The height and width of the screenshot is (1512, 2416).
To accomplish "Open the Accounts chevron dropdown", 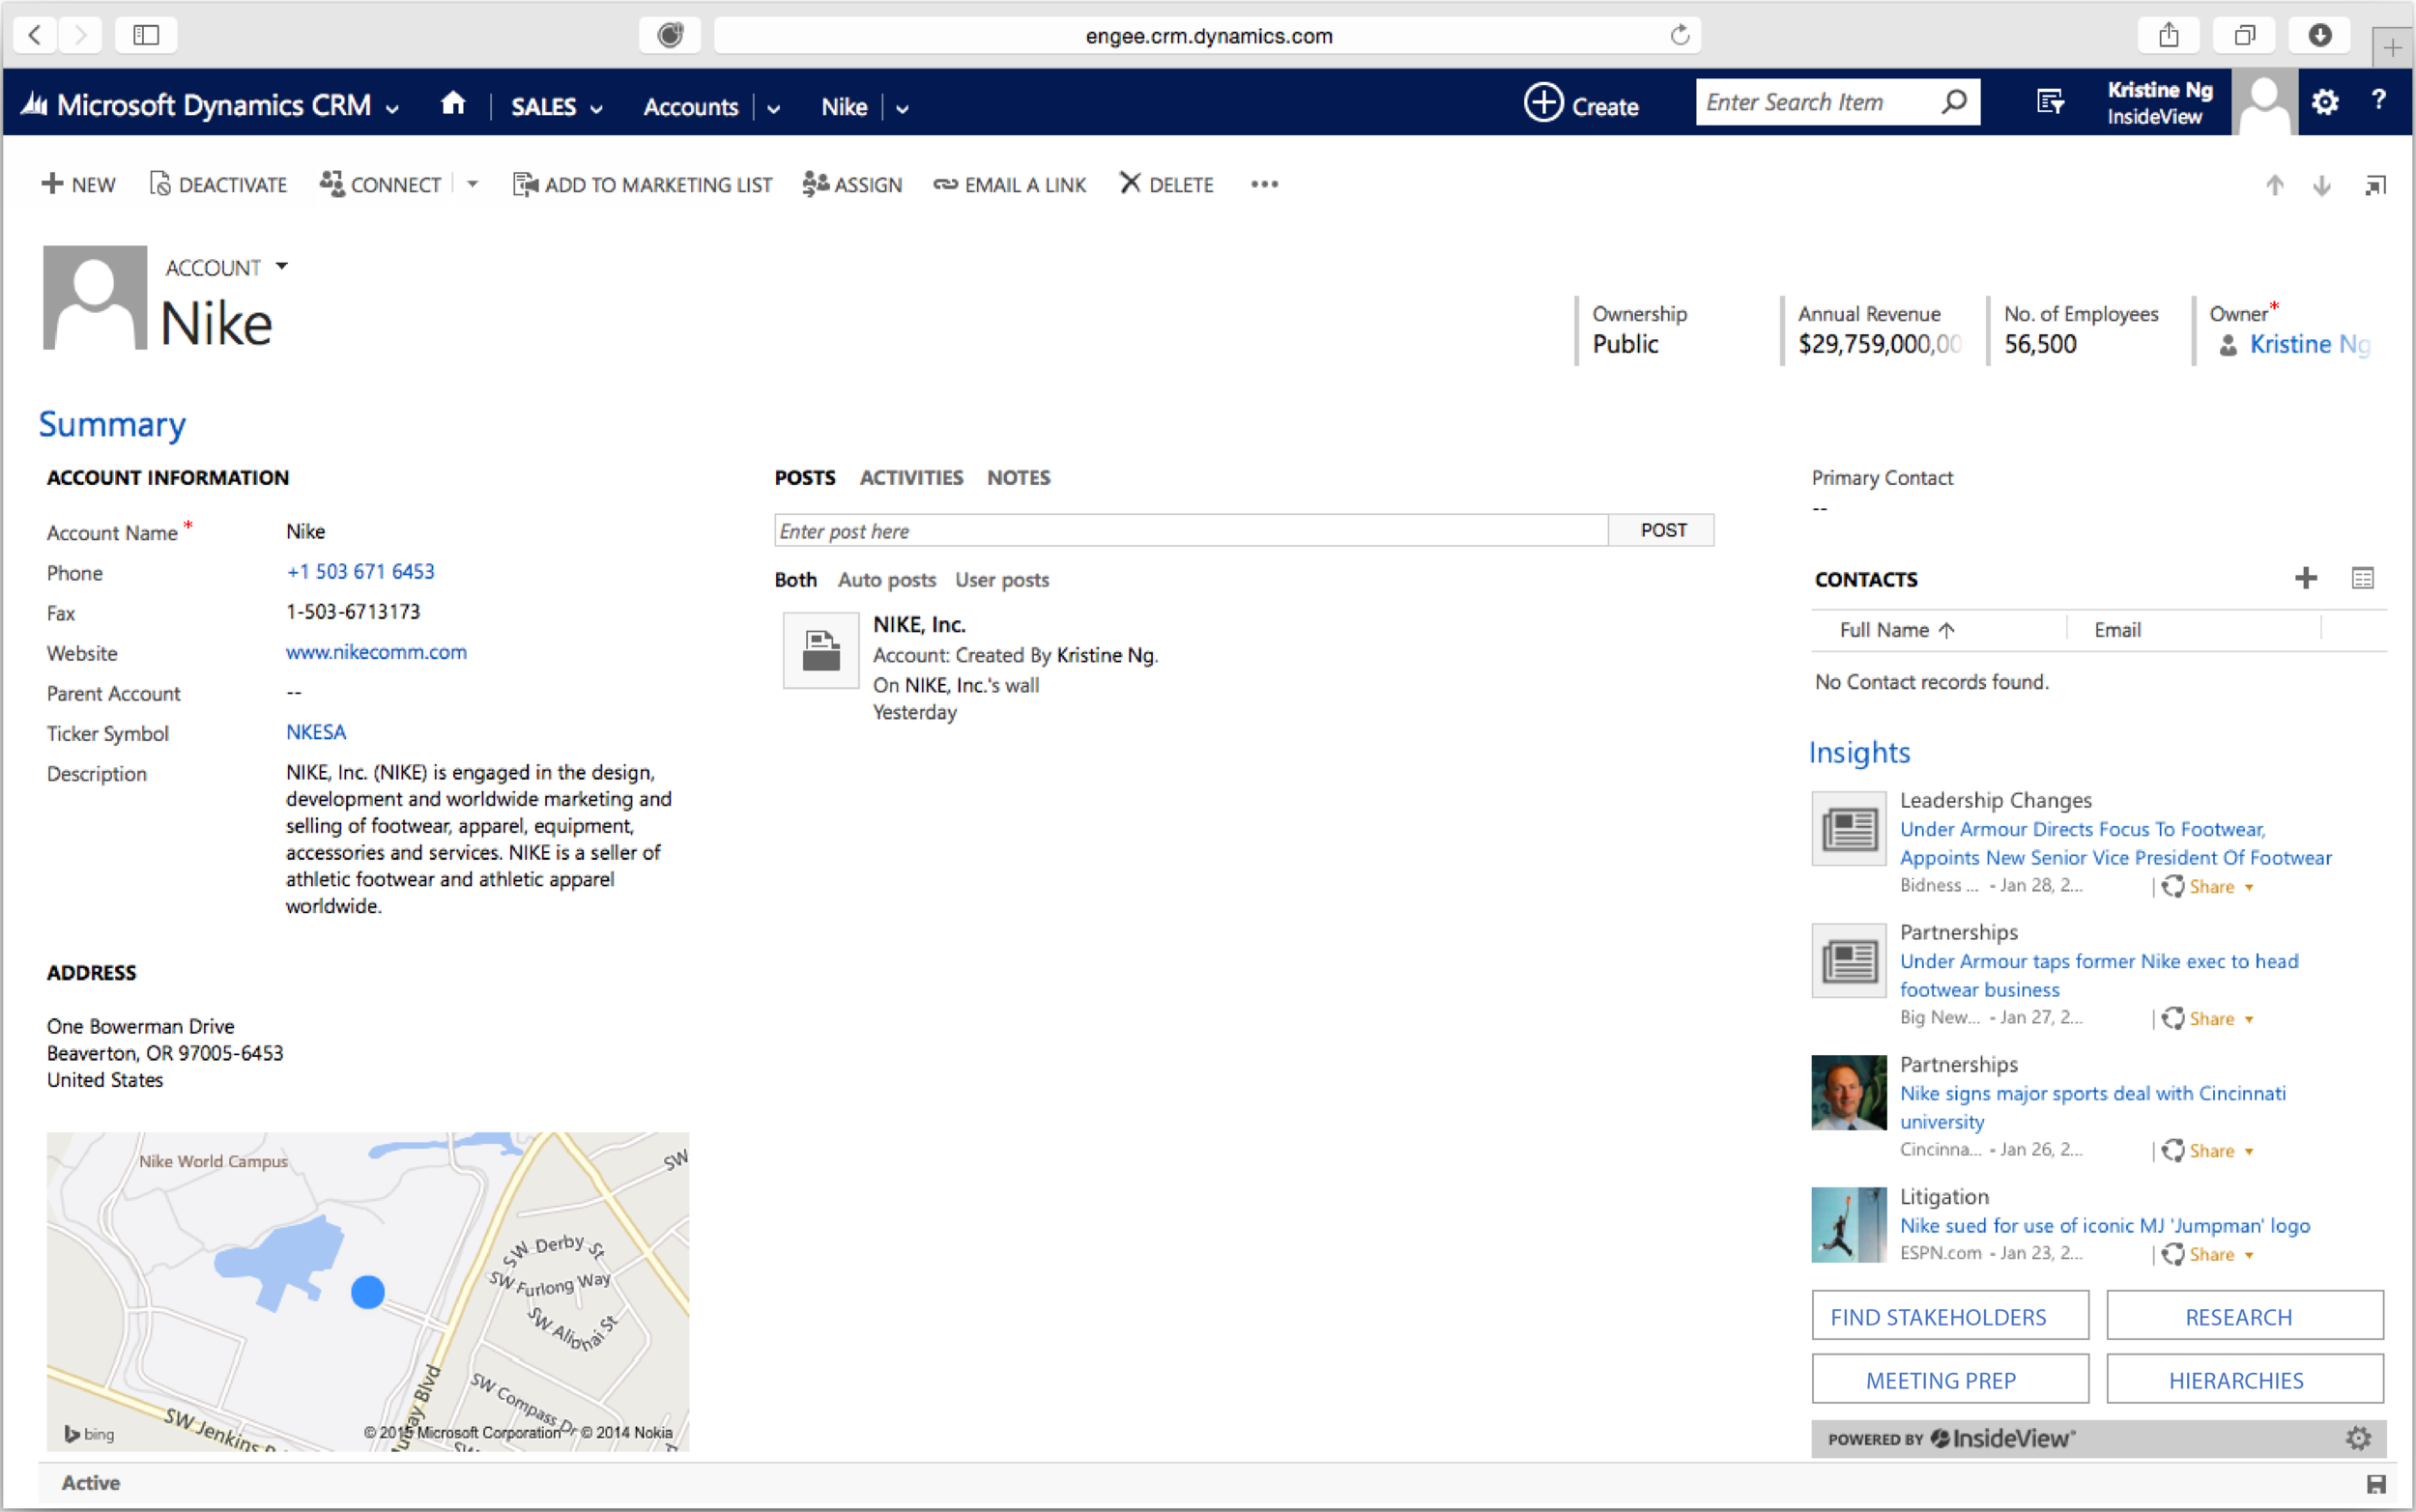I will click(x=773, y=108).
